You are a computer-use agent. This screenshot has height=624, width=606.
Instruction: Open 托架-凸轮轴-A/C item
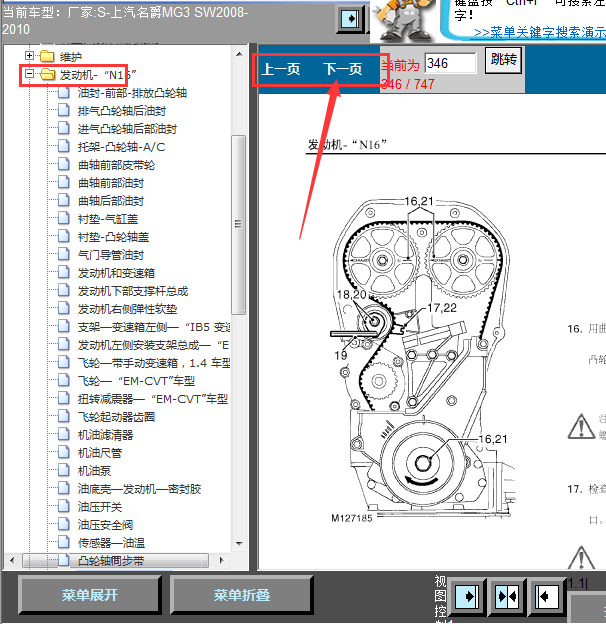(x=121, y=147)
